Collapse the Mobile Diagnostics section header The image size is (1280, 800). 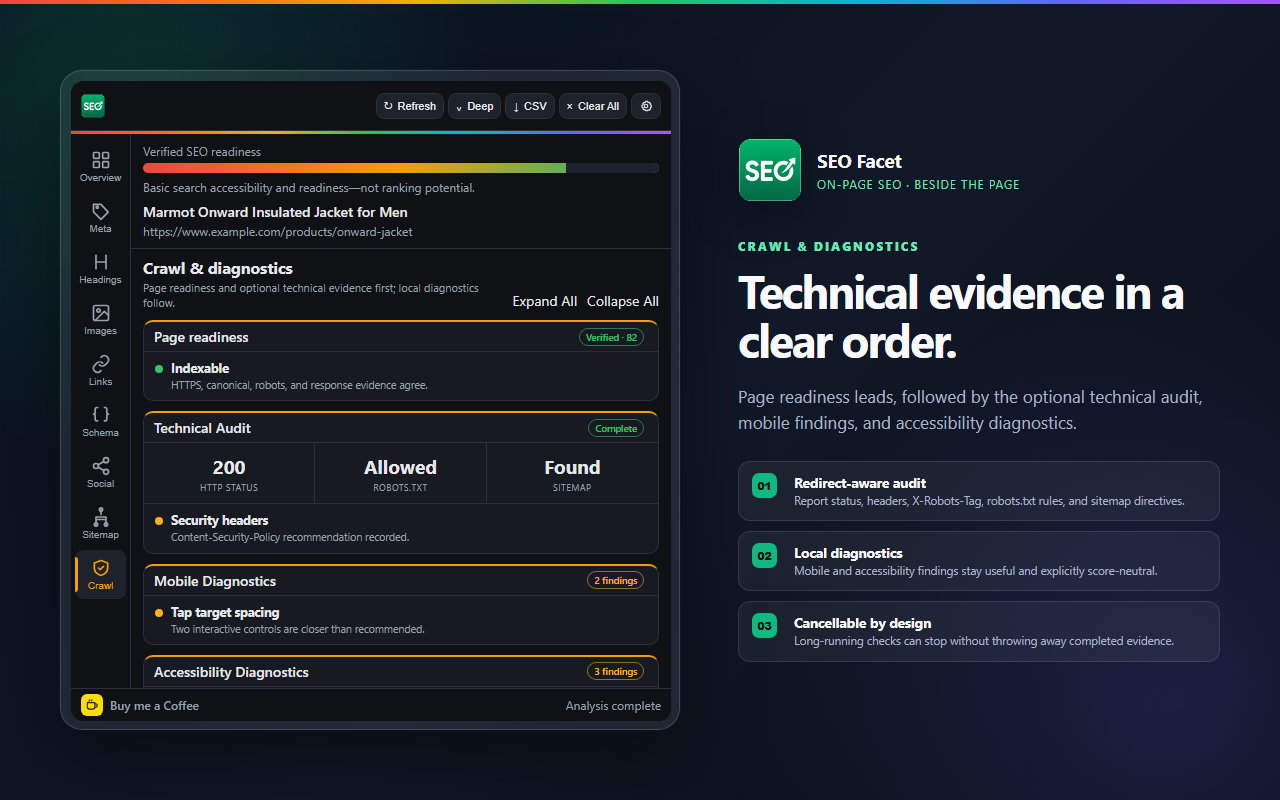[401, 581]
